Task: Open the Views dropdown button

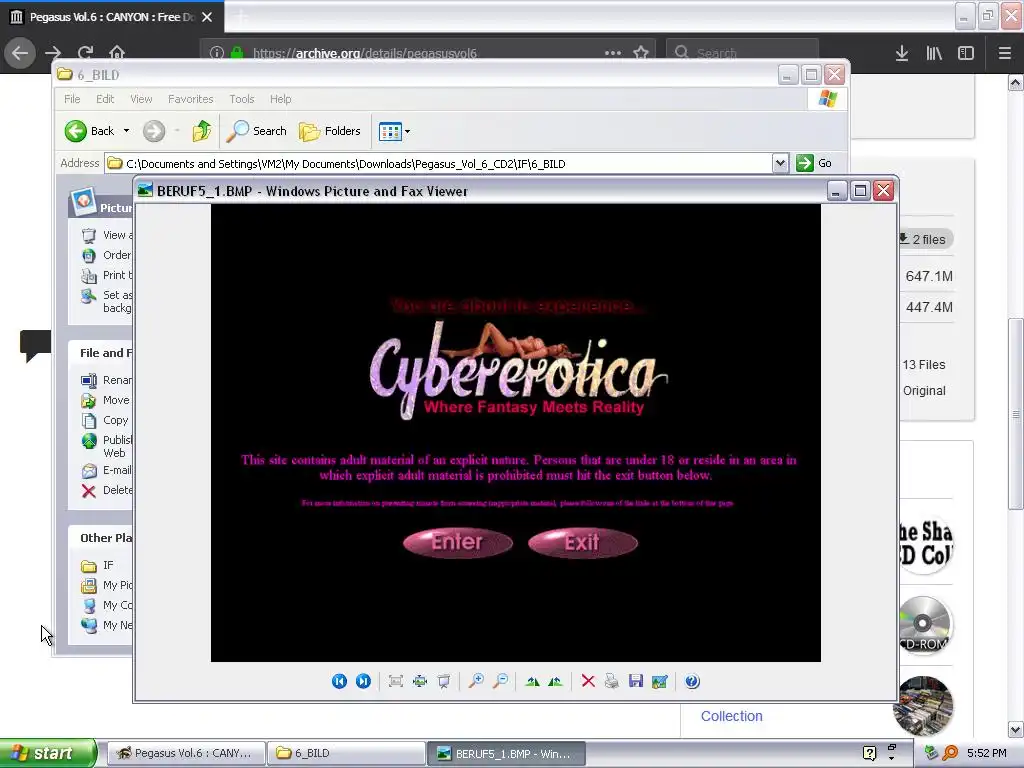Action: pyautogui.click(x=394, y=131)
